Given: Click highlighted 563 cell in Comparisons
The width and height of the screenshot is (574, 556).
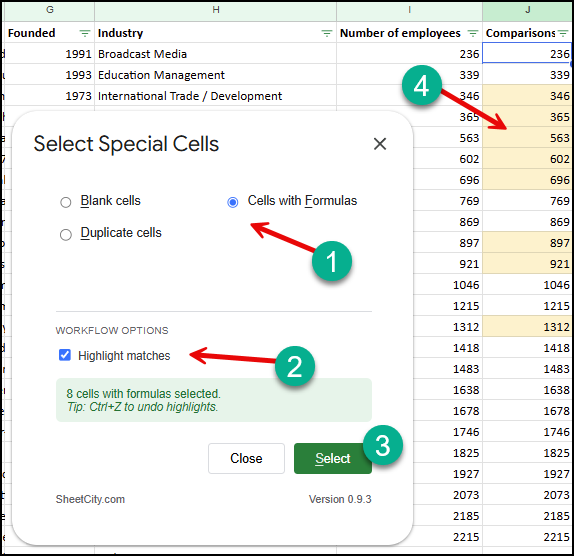Looking at the screenshot, I should point(527,138).
